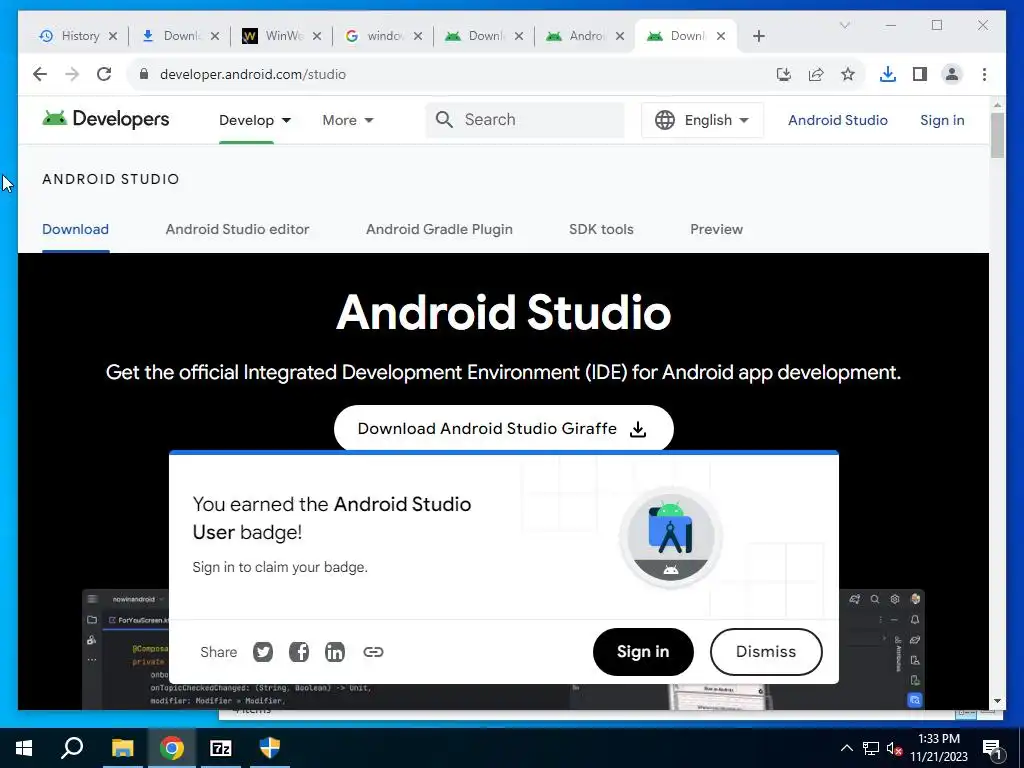Select the Download section tab
The image size is (1024, 768).
click(x=75, y=229)
